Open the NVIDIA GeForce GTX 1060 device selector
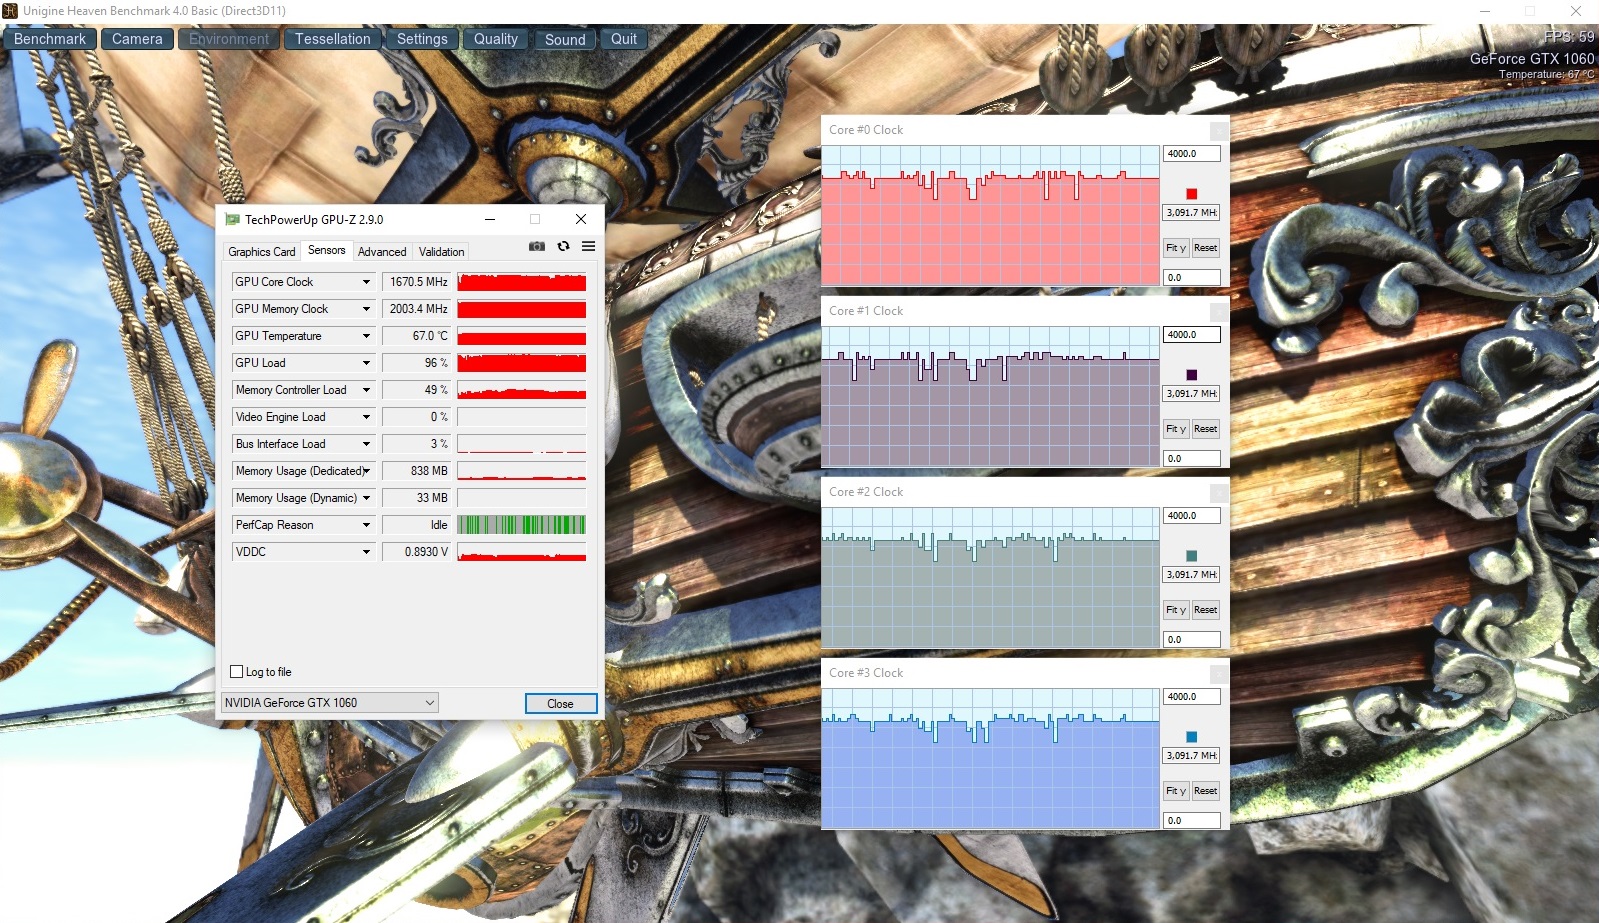Image resolution: width=1599 pixels, height=923 pixels. (x=330, y=703)
